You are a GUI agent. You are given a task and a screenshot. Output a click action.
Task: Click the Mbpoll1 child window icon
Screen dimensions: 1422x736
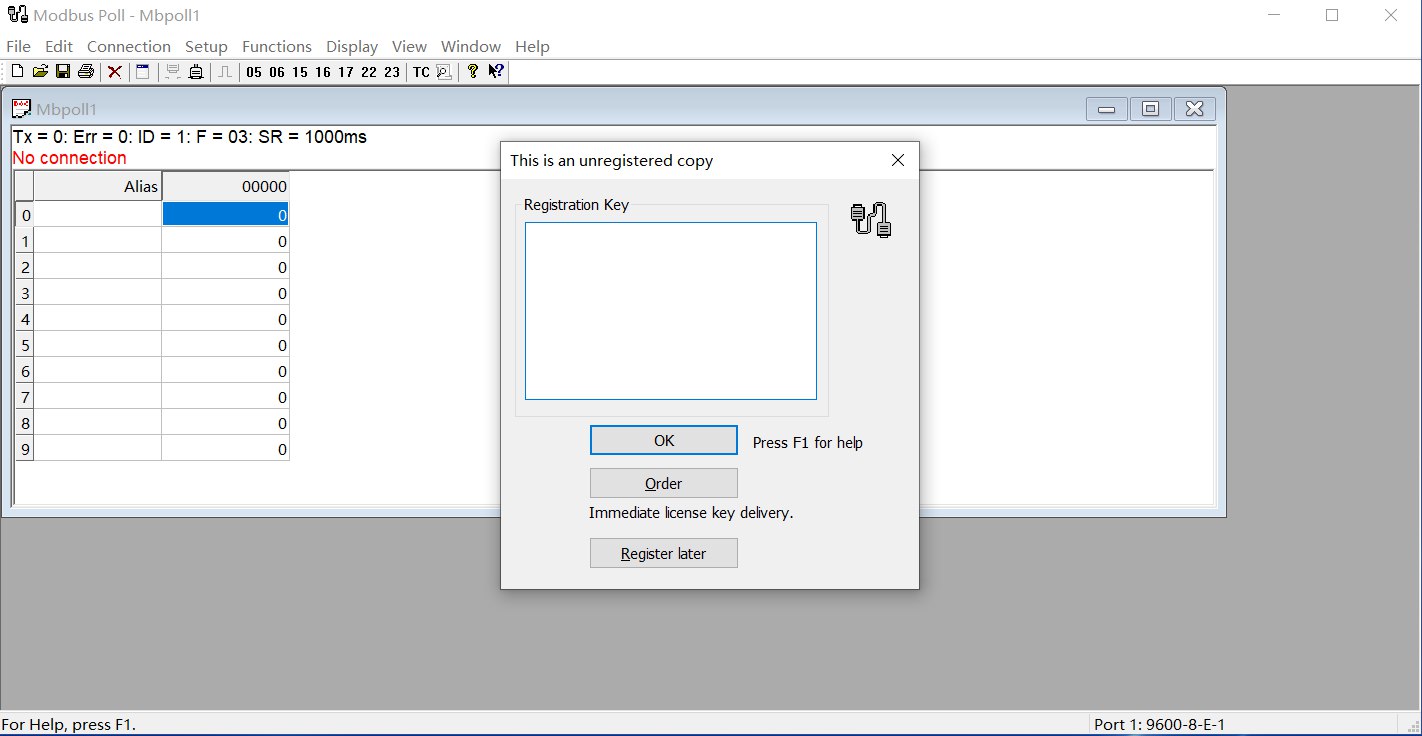pos(21,108)
